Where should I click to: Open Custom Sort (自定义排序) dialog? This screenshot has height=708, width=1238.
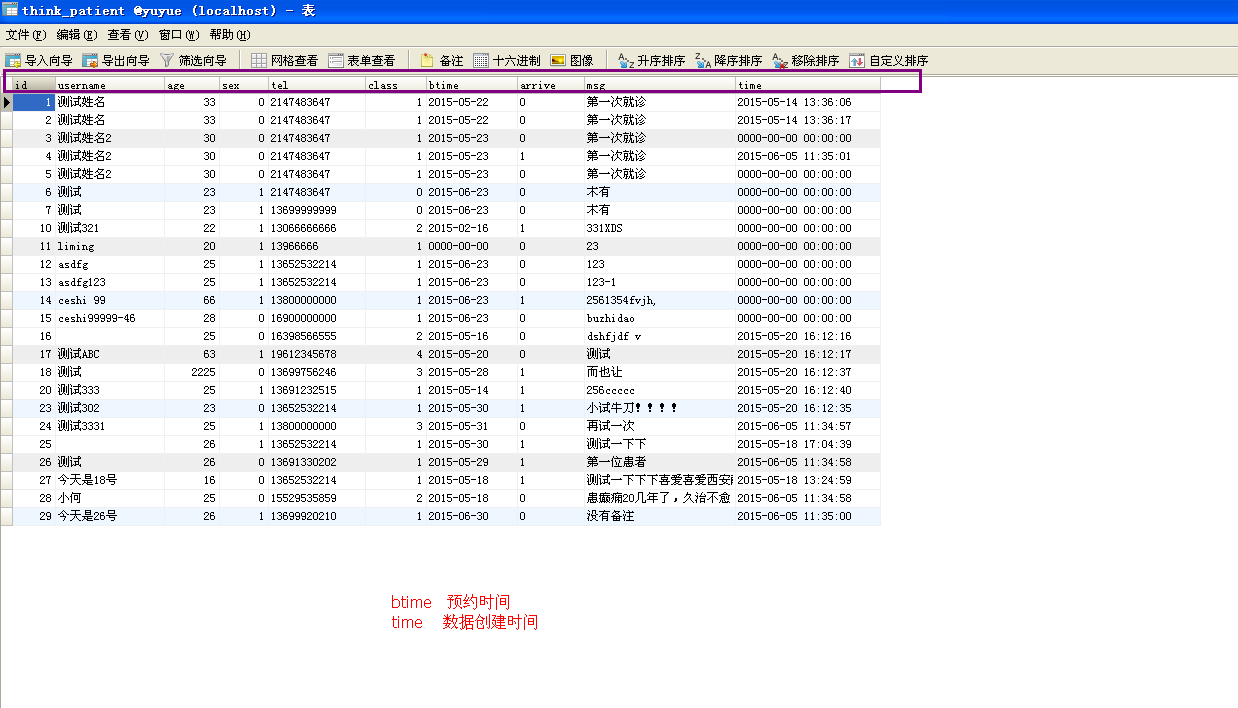(889, 61)
